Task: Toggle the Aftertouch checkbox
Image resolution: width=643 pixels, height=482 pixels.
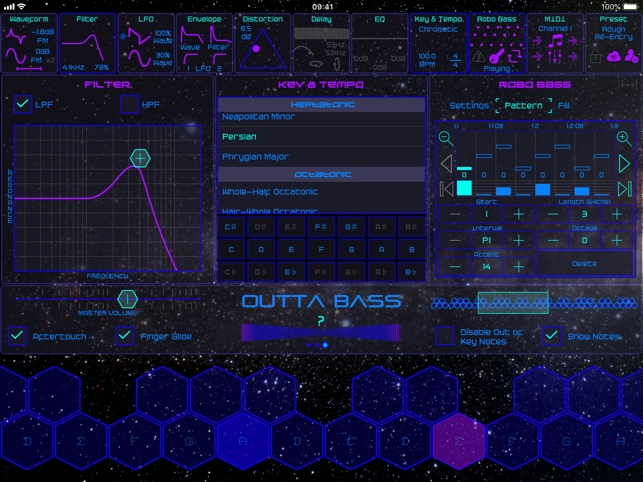Action: [17, 336]
